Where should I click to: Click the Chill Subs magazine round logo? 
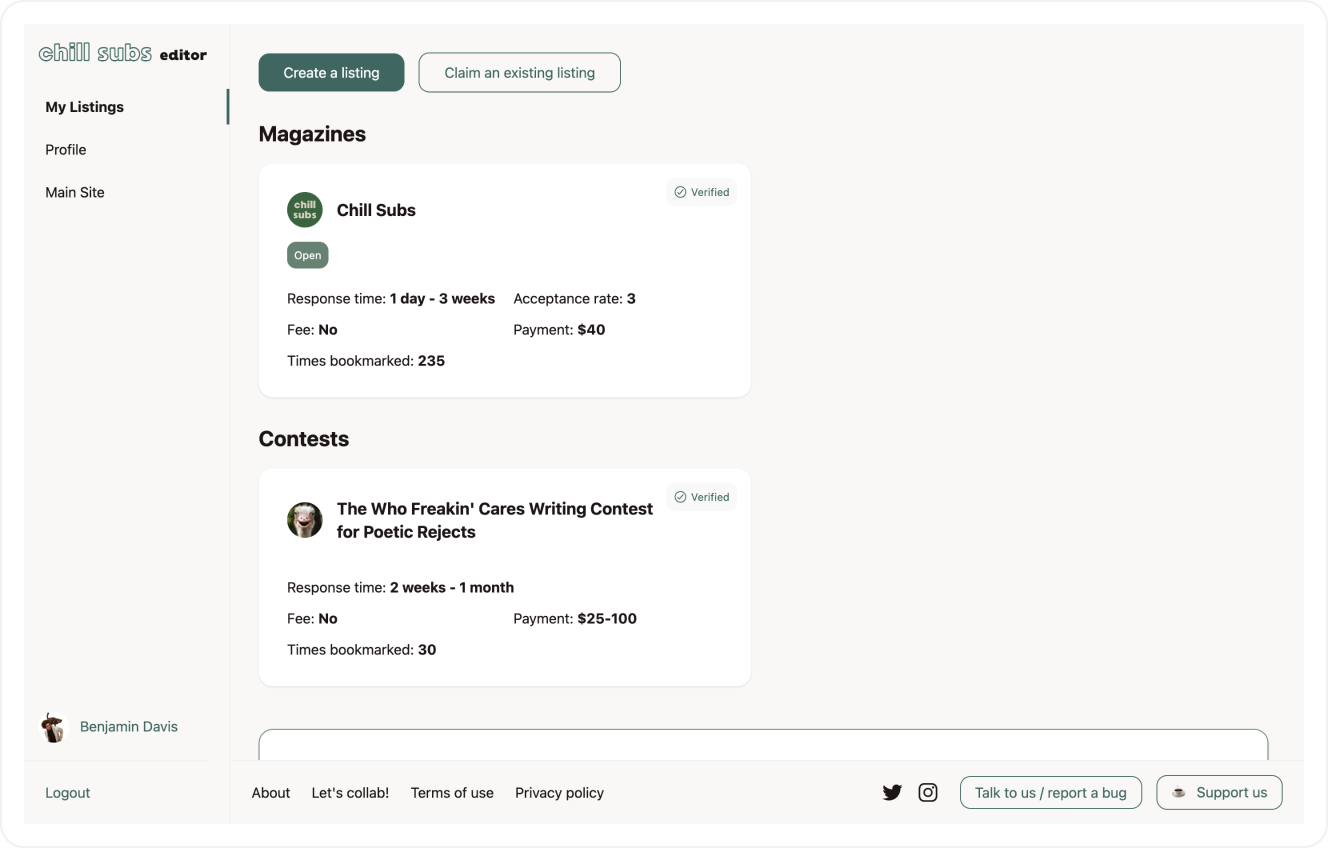pyautogui.click(x=305, y=210)
